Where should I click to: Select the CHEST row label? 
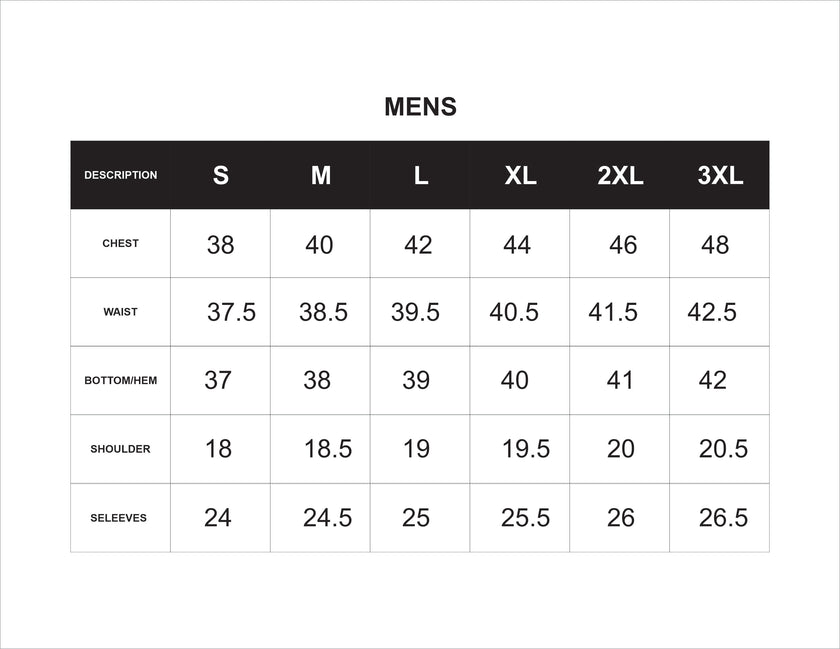pyautogui.click(x=120, y=243)
